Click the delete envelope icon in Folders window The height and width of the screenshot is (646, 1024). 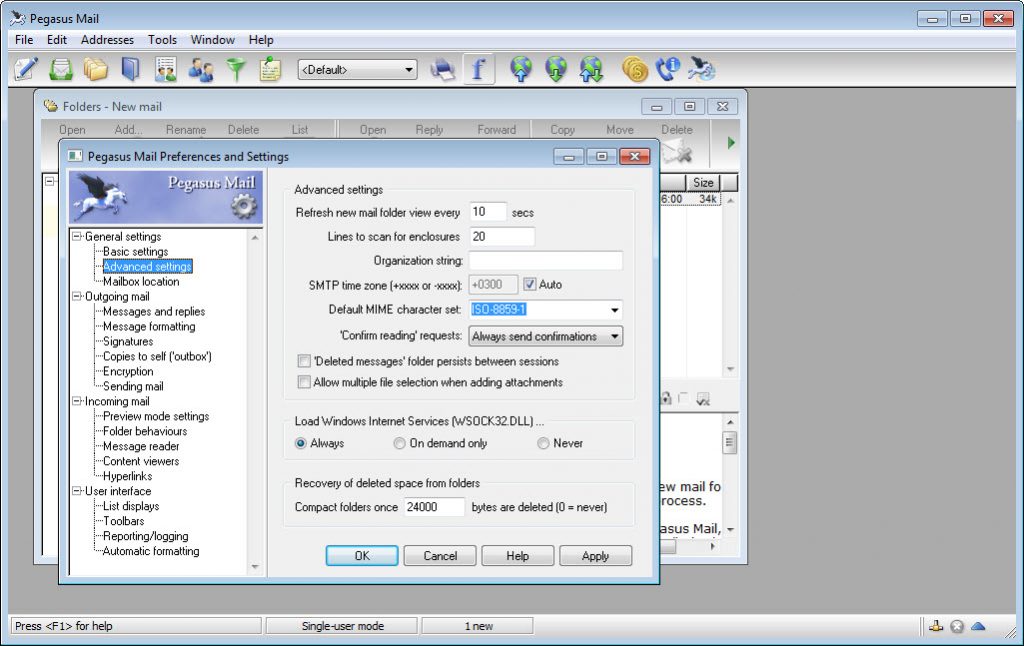click(676, 153)
